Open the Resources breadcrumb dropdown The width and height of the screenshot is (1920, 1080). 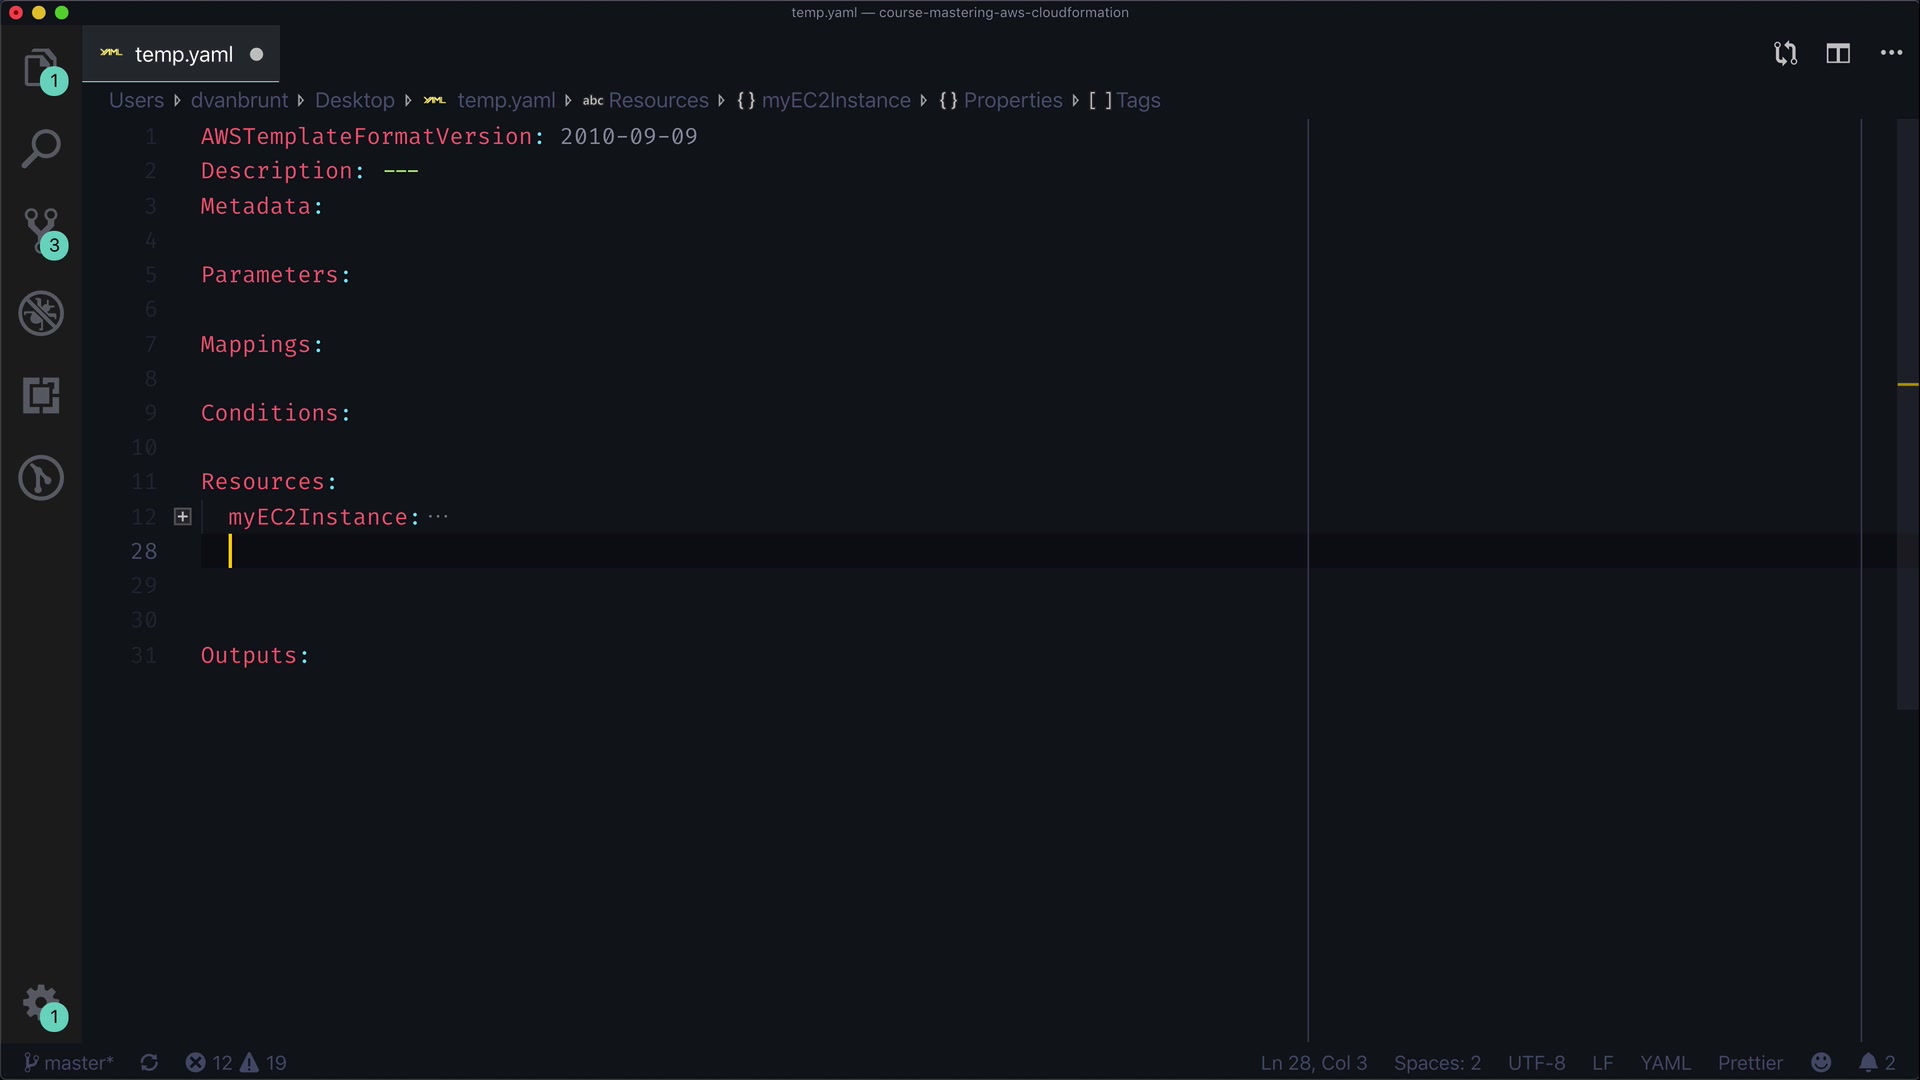point(657,100)
